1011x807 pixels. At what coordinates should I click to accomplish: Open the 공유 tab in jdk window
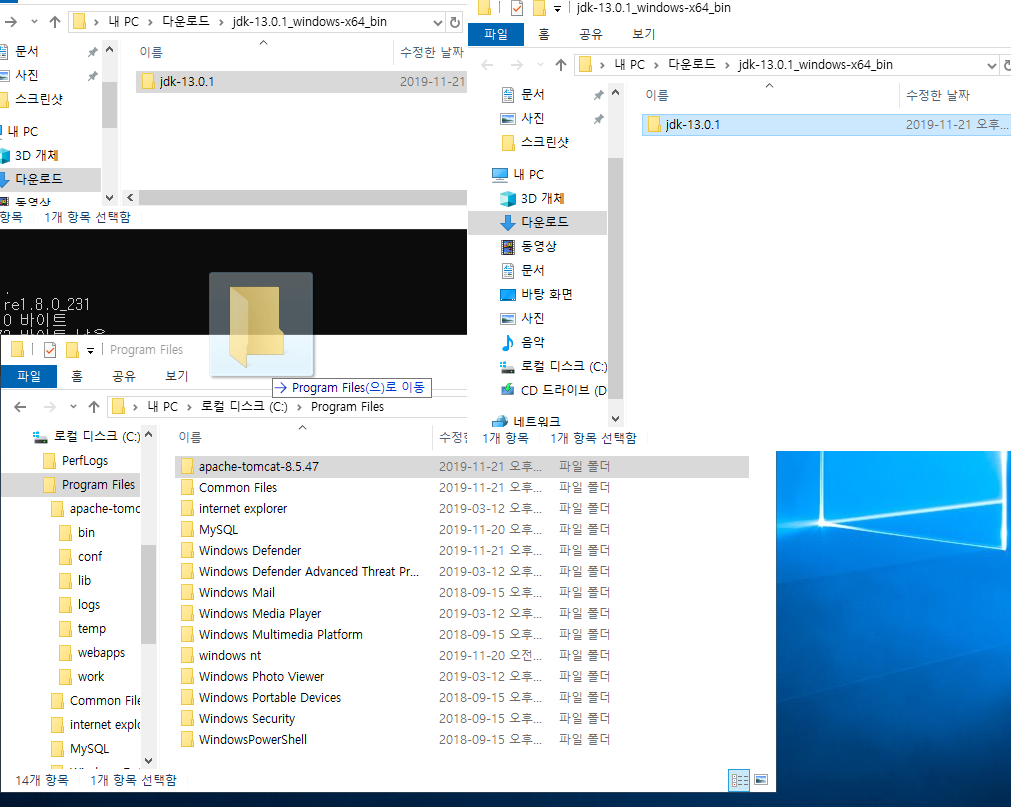click(x=591, y=34)
